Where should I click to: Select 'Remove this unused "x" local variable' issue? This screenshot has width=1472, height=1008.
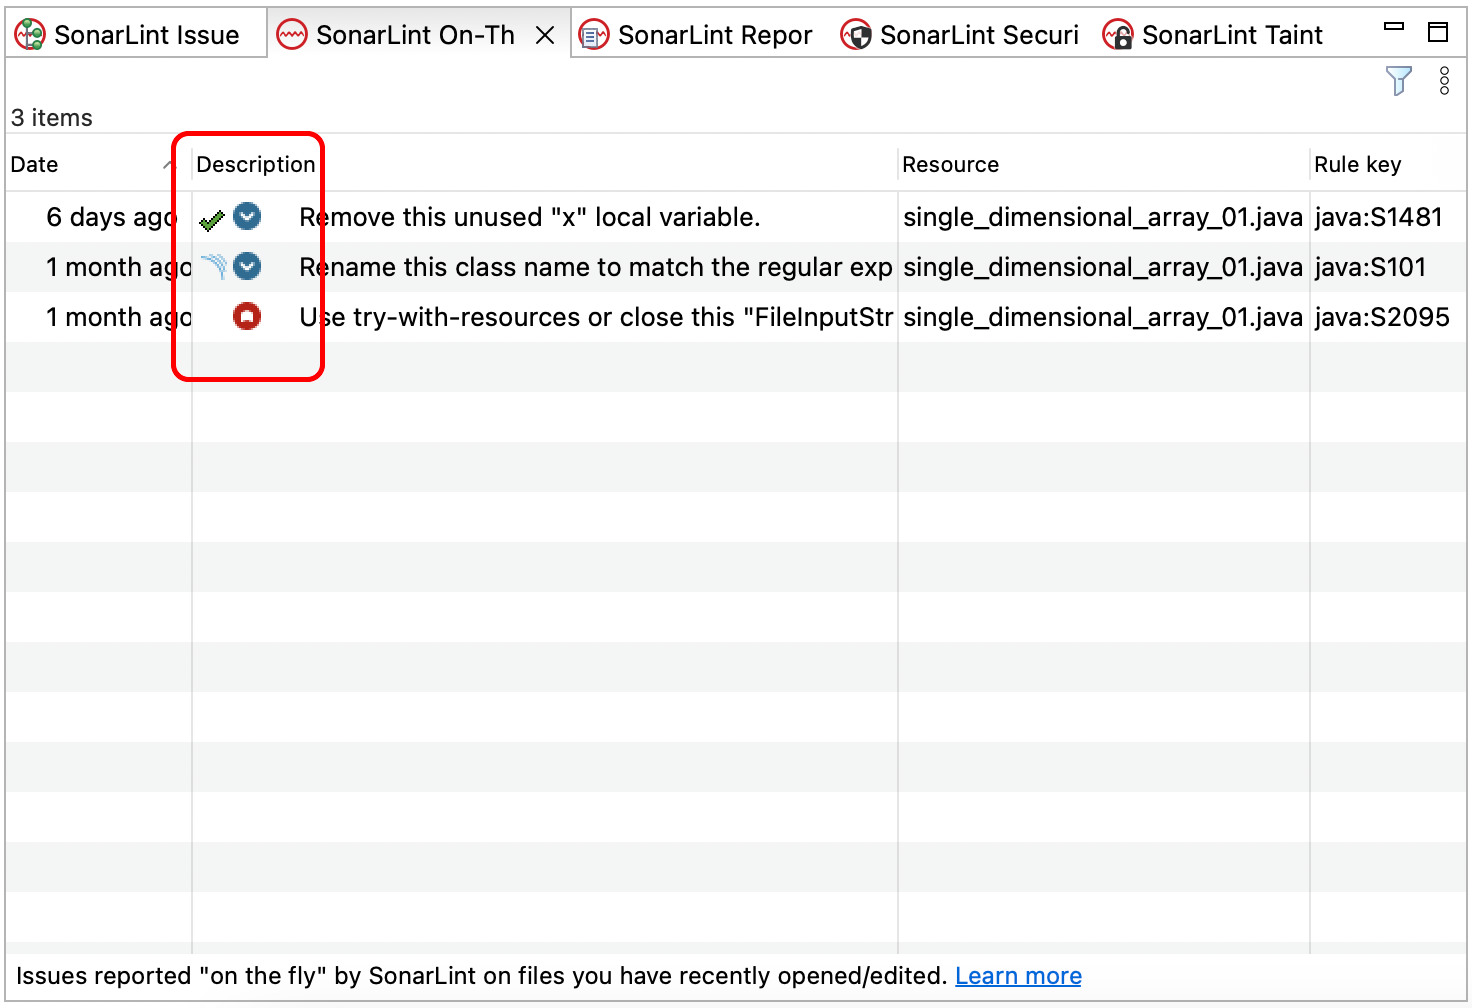(529, 217)
